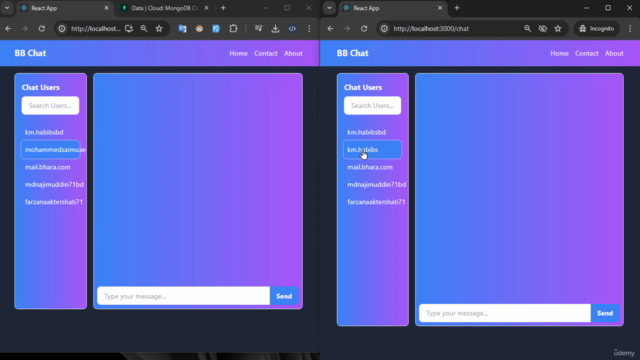The image size is (640, 360).
Task: Open Home link in right window
Action: coord(559,53)
